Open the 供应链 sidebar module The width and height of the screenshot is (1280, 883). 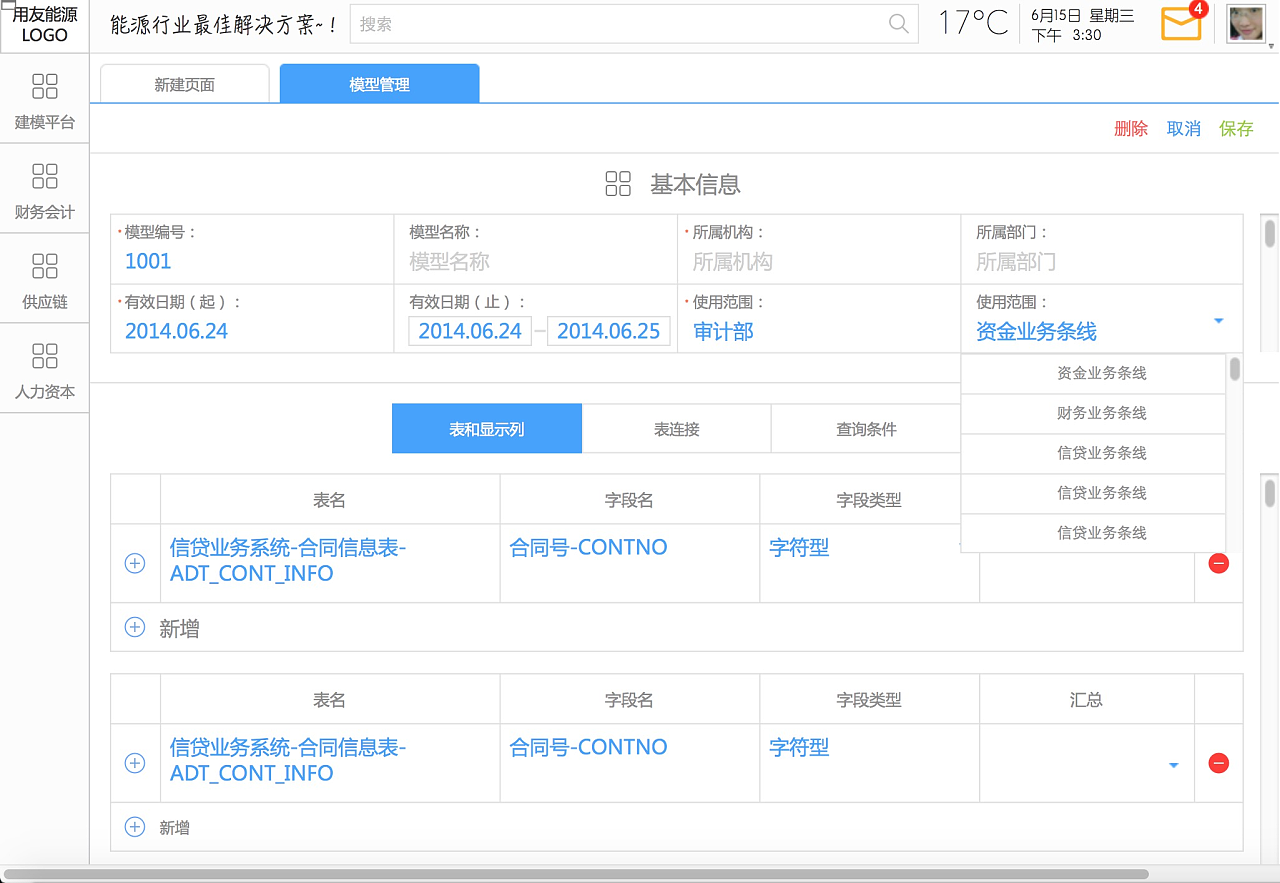pyautogui.click(x=45, y=280)
